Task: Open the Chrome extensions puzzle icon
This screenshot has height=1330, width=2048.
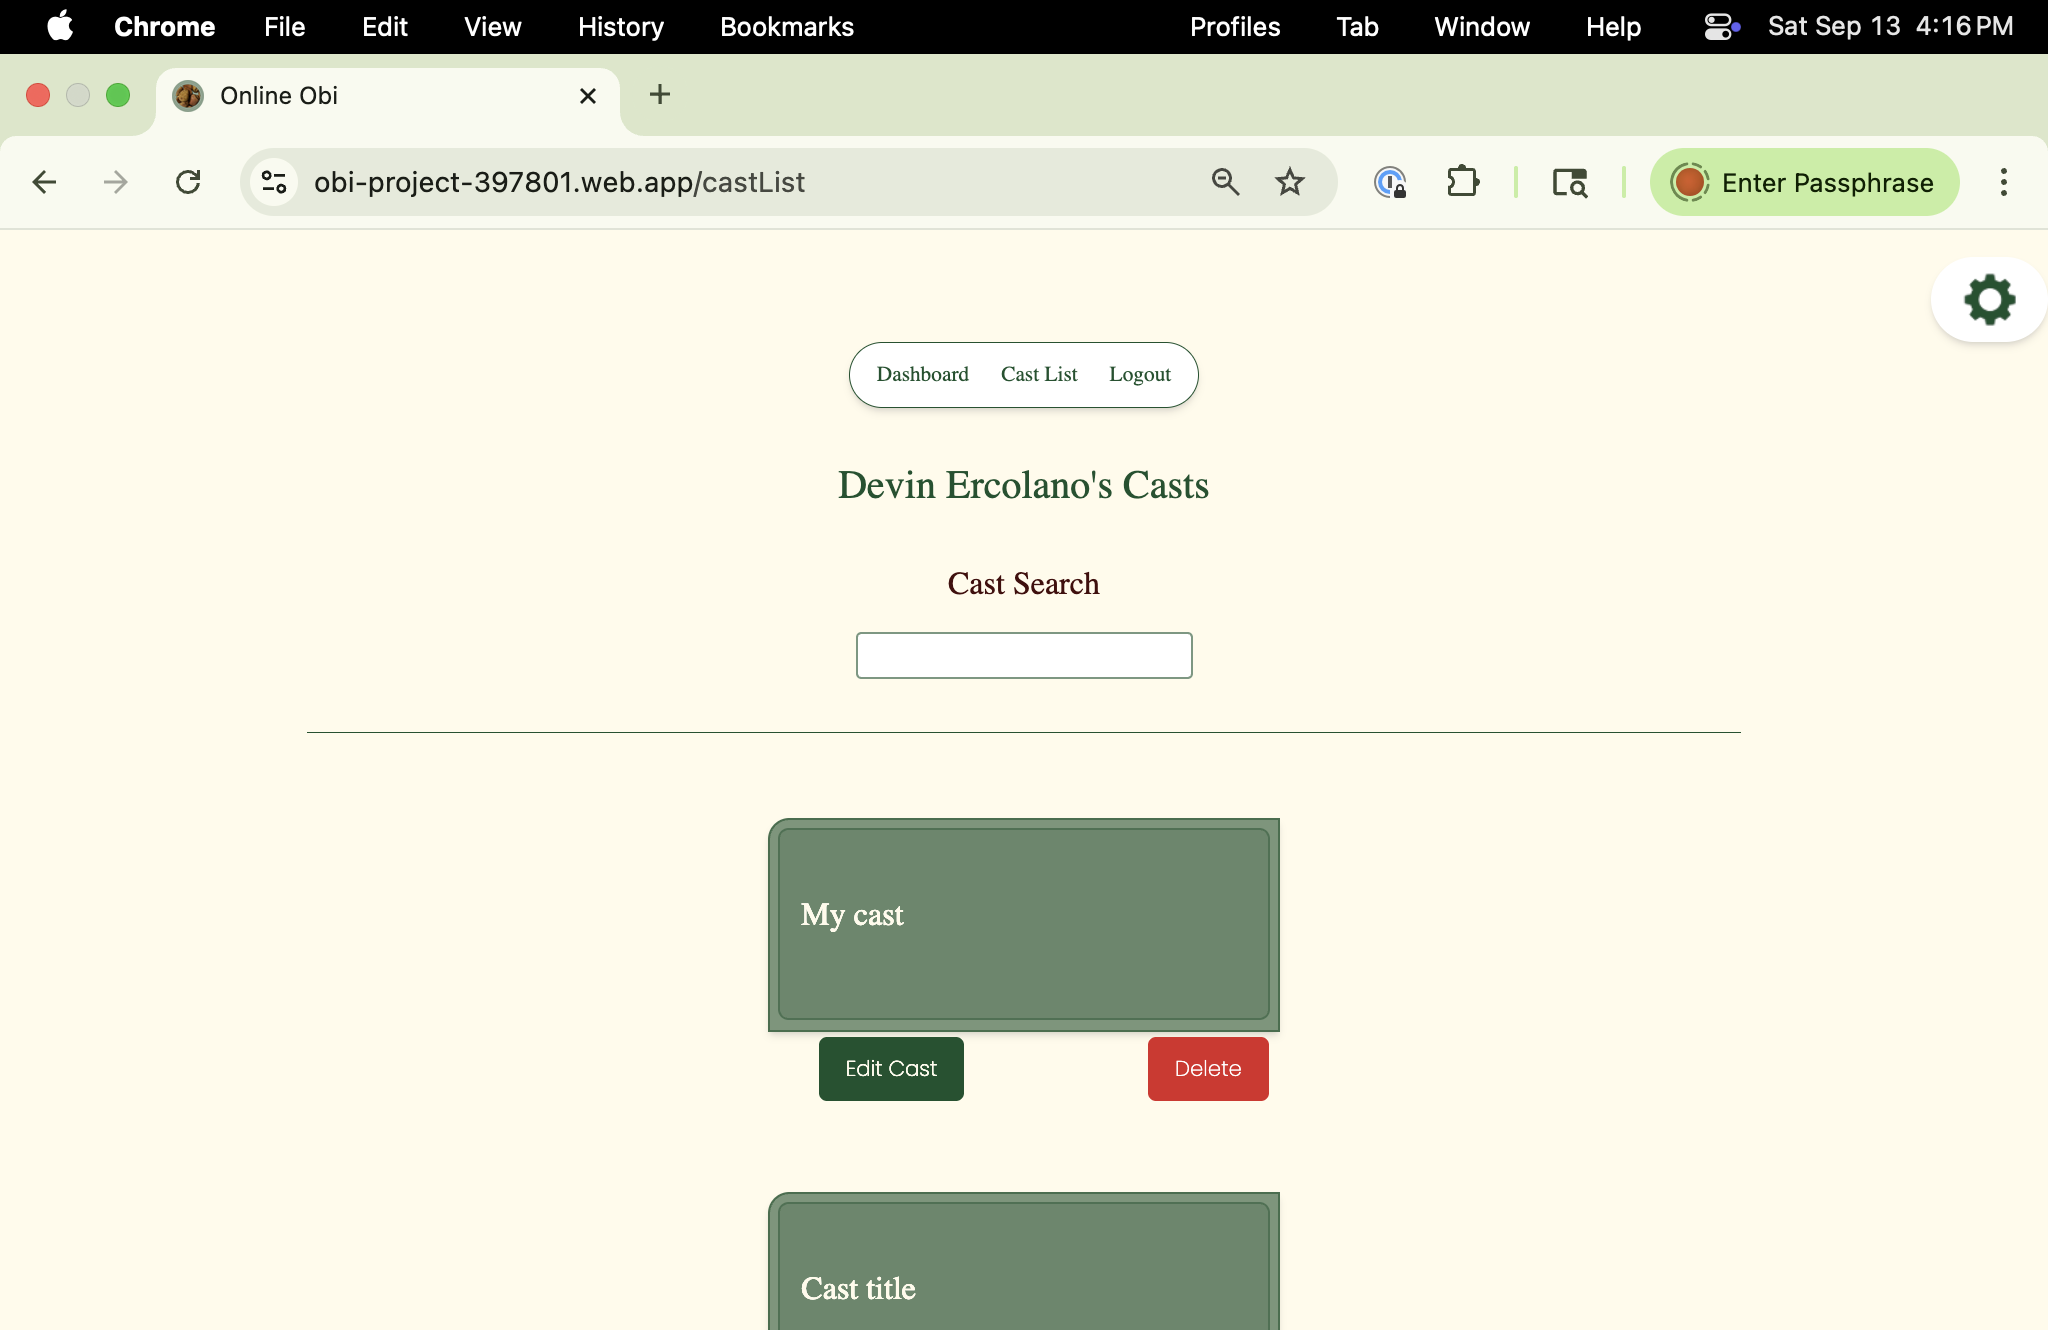Action: coord(1463,182)
